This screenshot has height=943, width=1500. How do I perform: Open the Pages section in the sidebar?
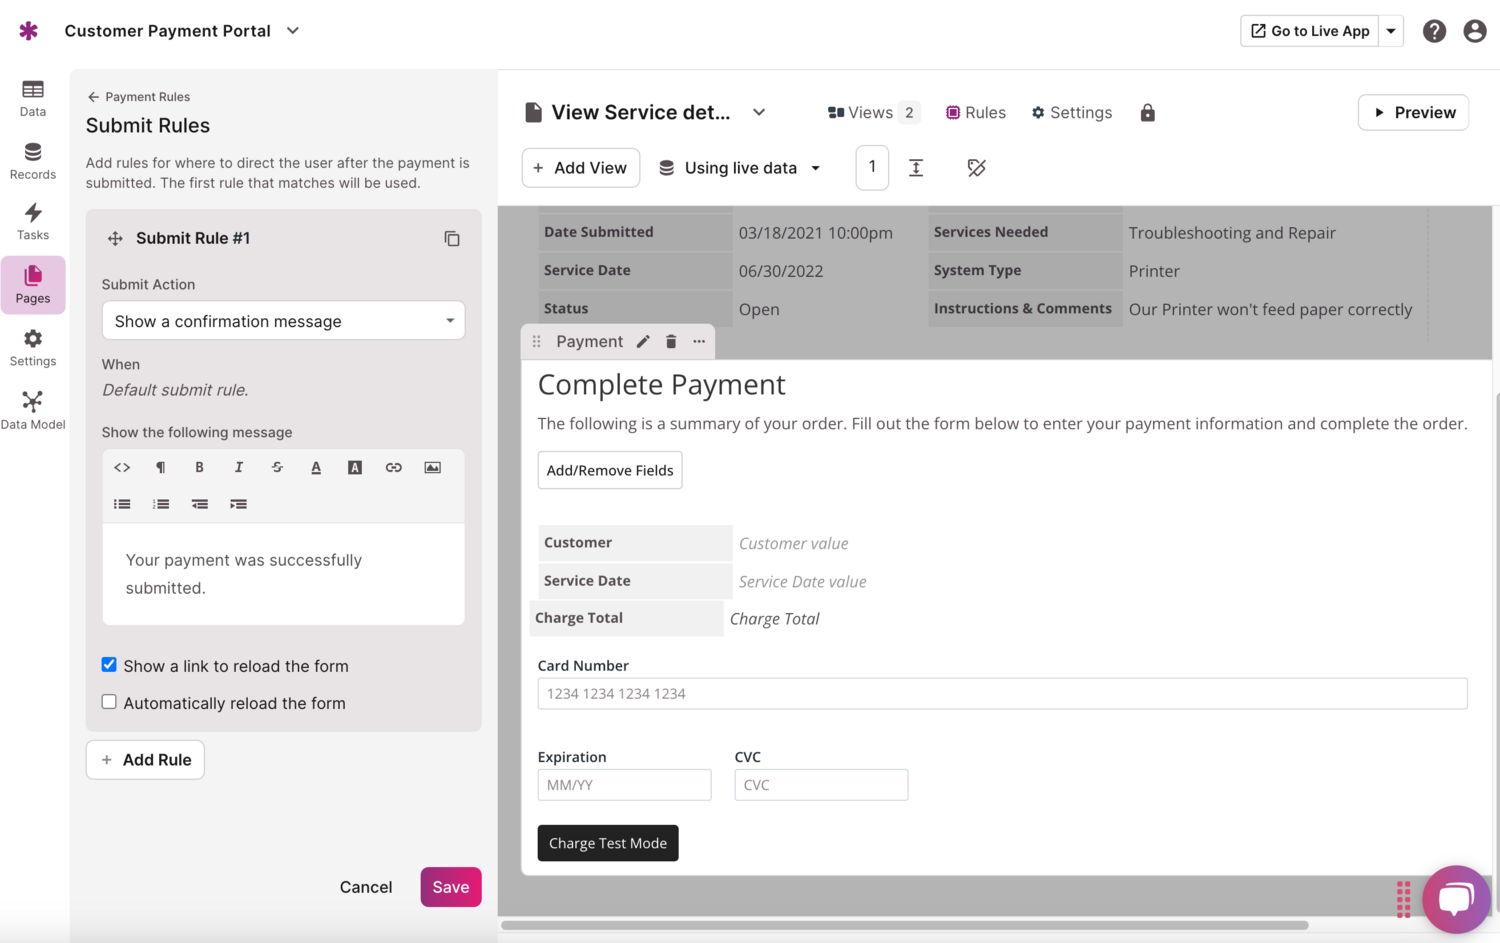33,285
